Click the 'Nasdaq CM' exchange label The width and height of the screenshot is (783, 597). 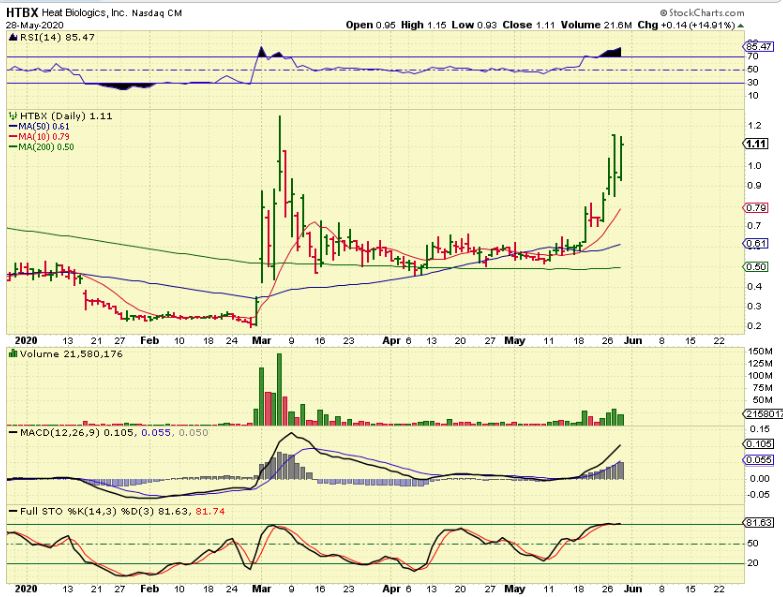156,13
